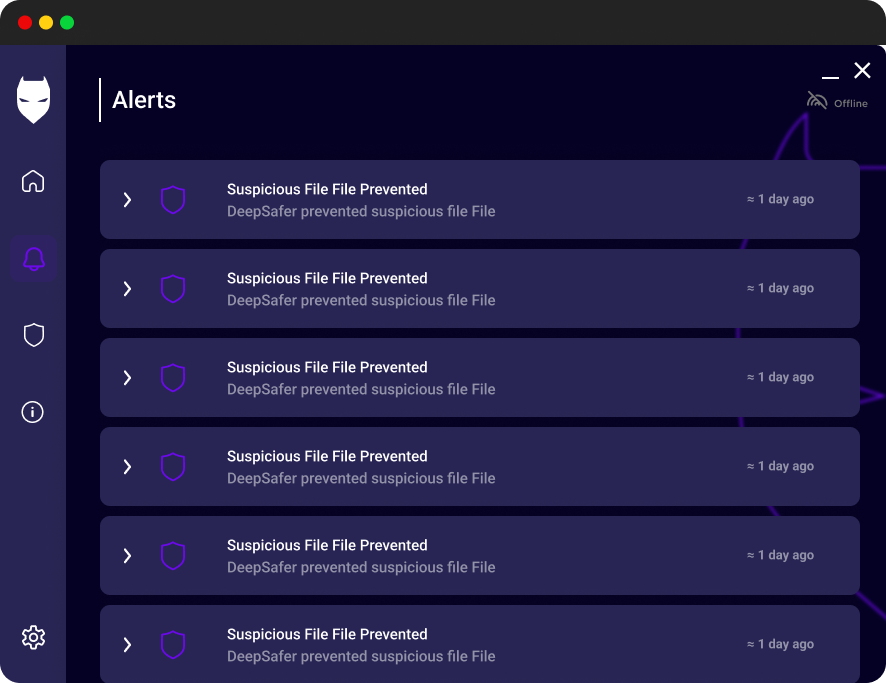Minimize the DeepSafer window using dash button
The width and height of the screenshot is (886, 683).
tap(830, 76)
